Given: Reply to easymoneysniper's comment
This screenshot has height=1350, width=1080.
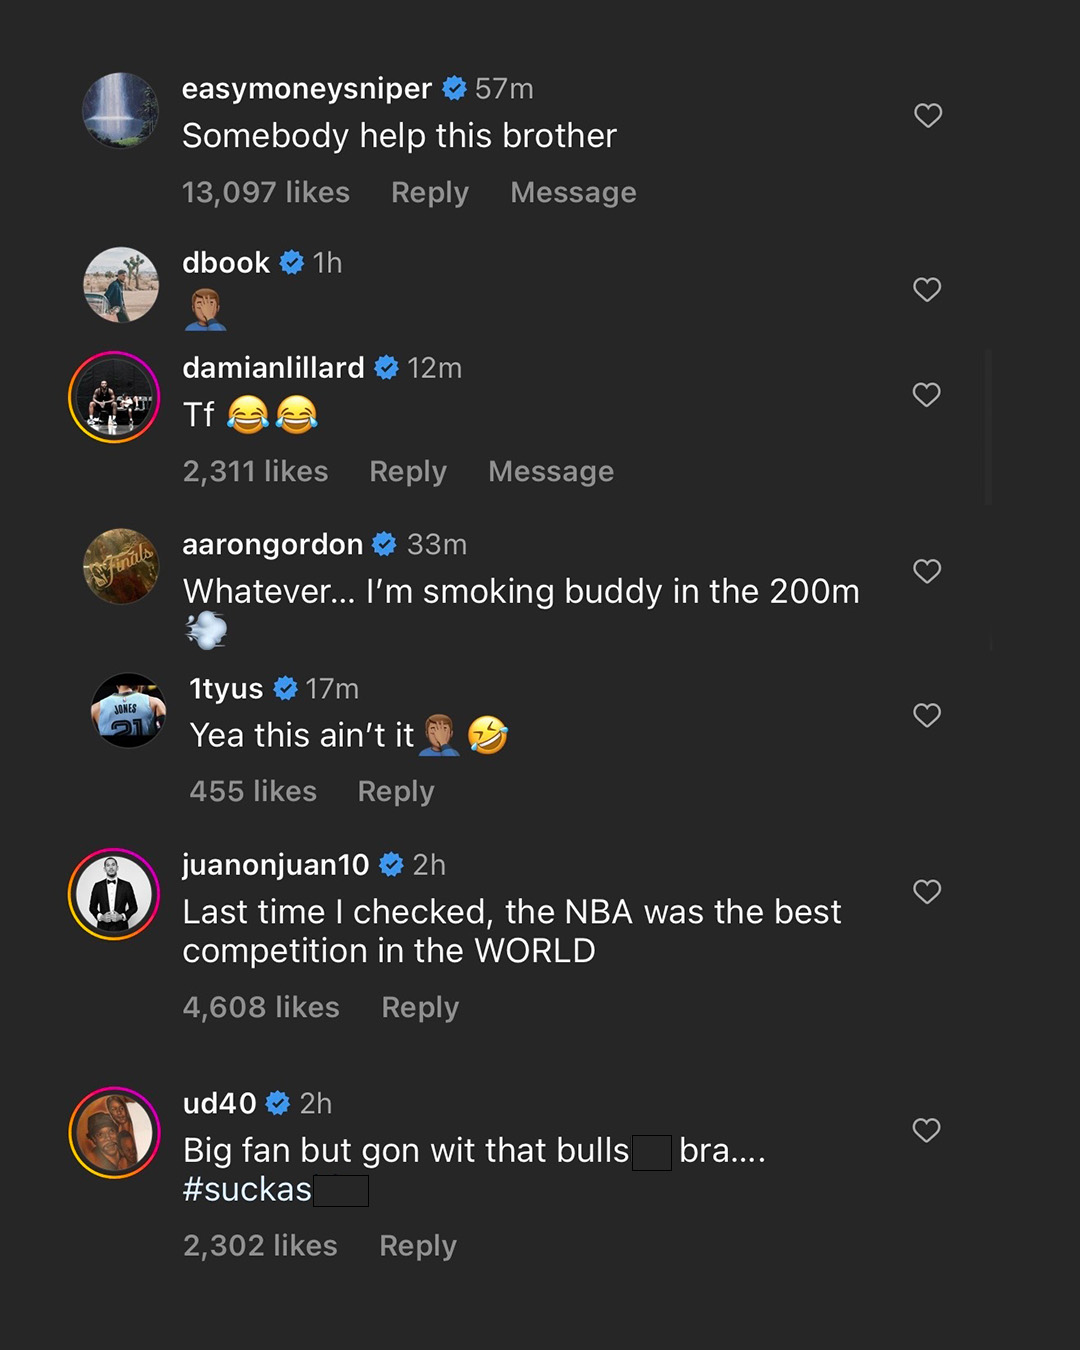Looking at the screenshot, I should click(429, 192).
